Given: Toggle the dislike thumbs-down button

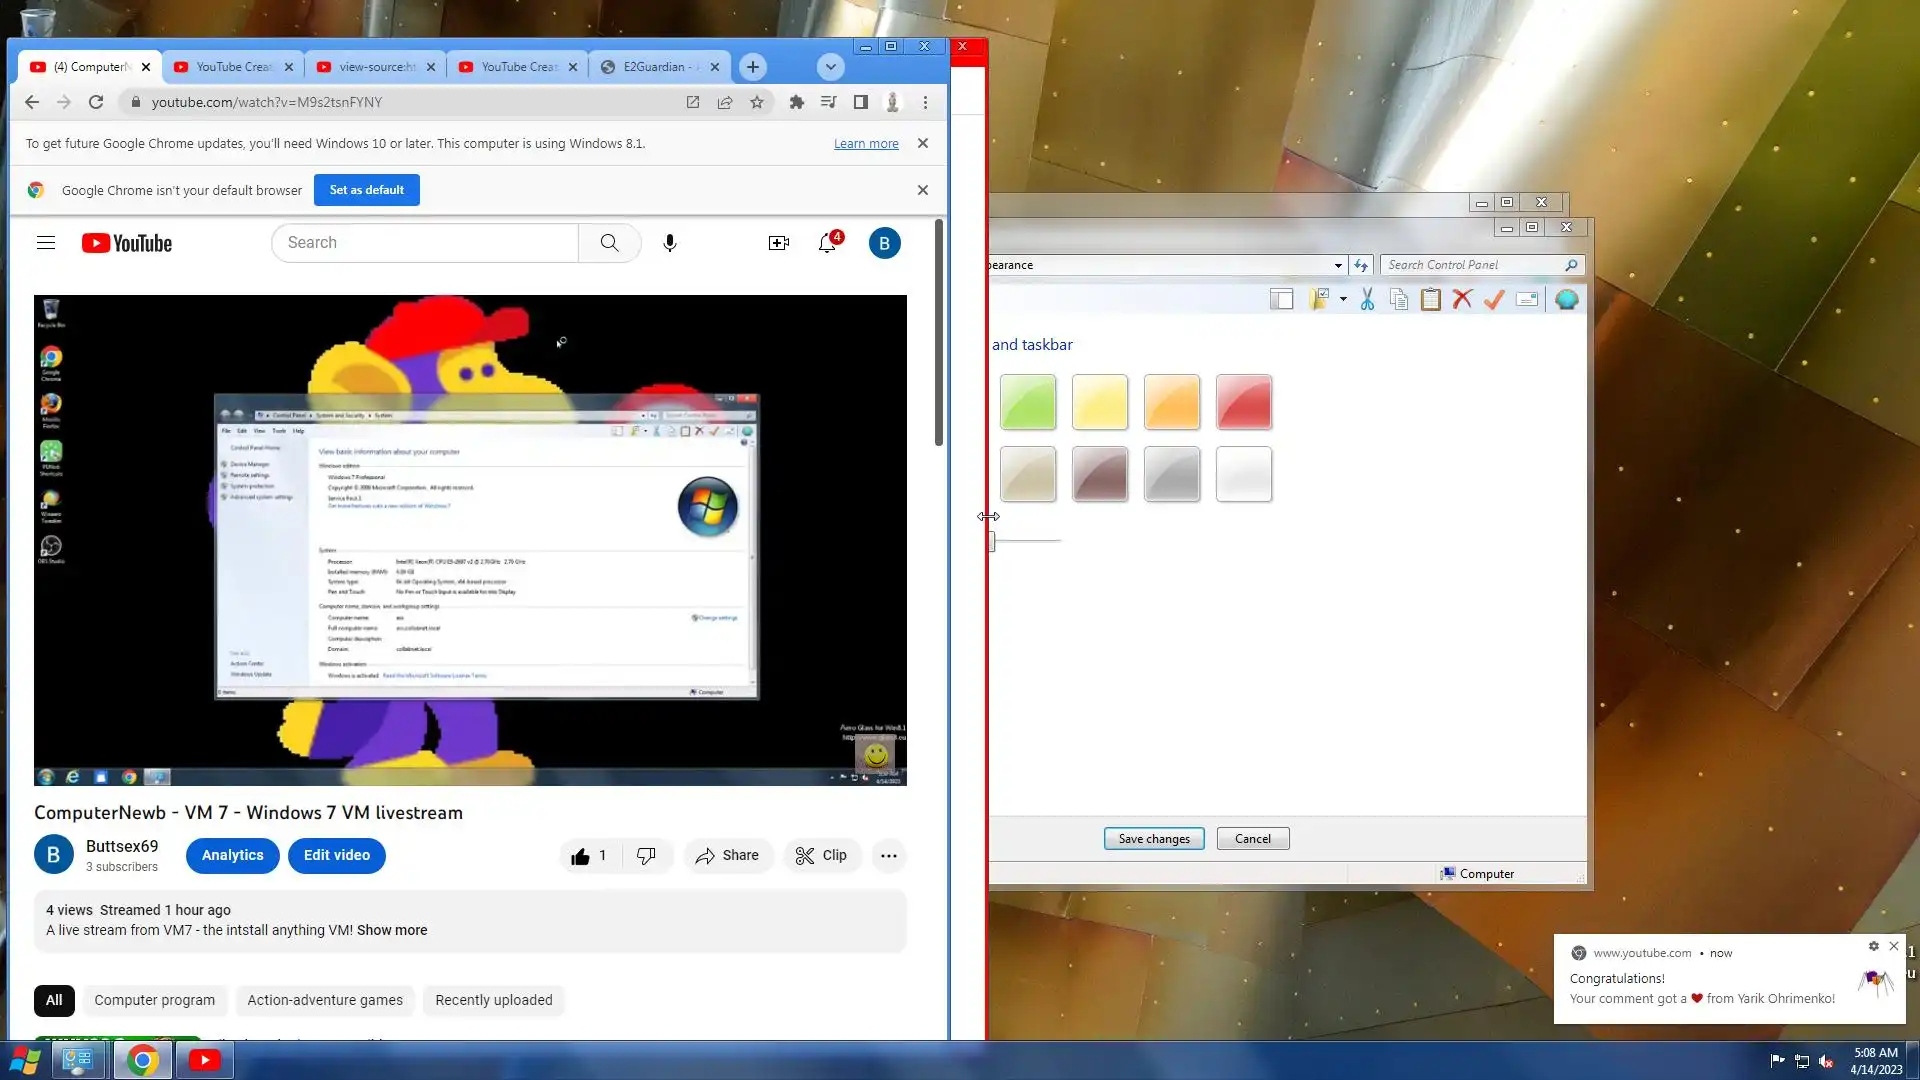Looking at the screenshot, I should 646,856.
